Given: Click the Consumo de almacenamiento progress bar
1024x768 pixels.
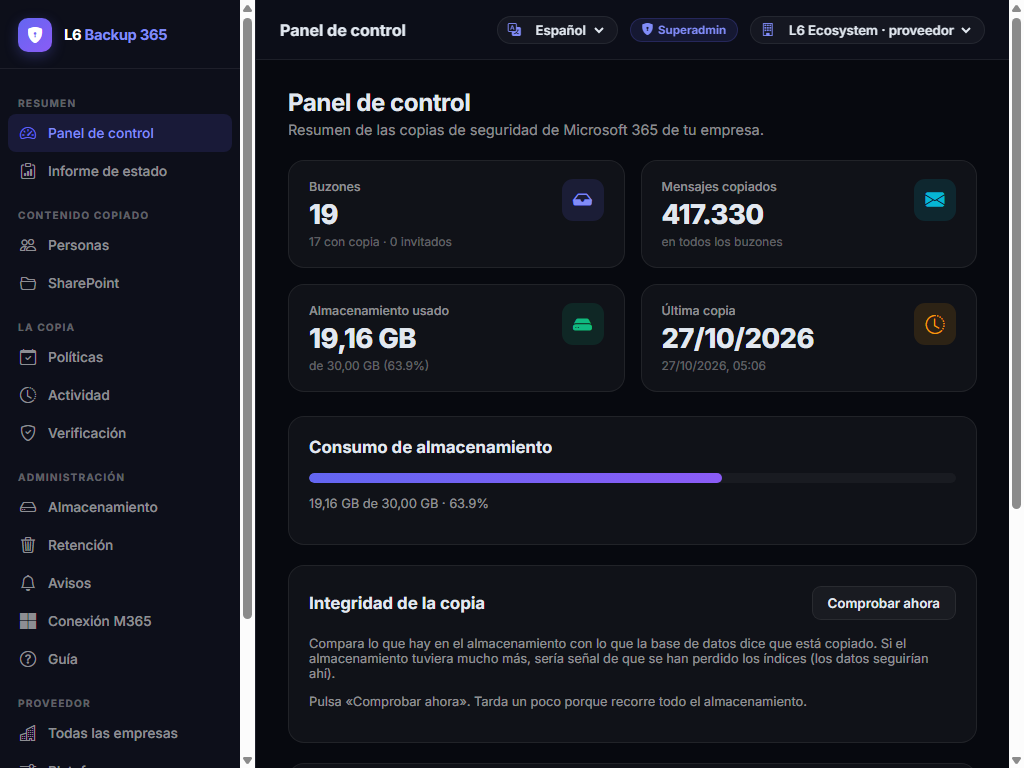Looking at the screenshot, I should [632, 478].
